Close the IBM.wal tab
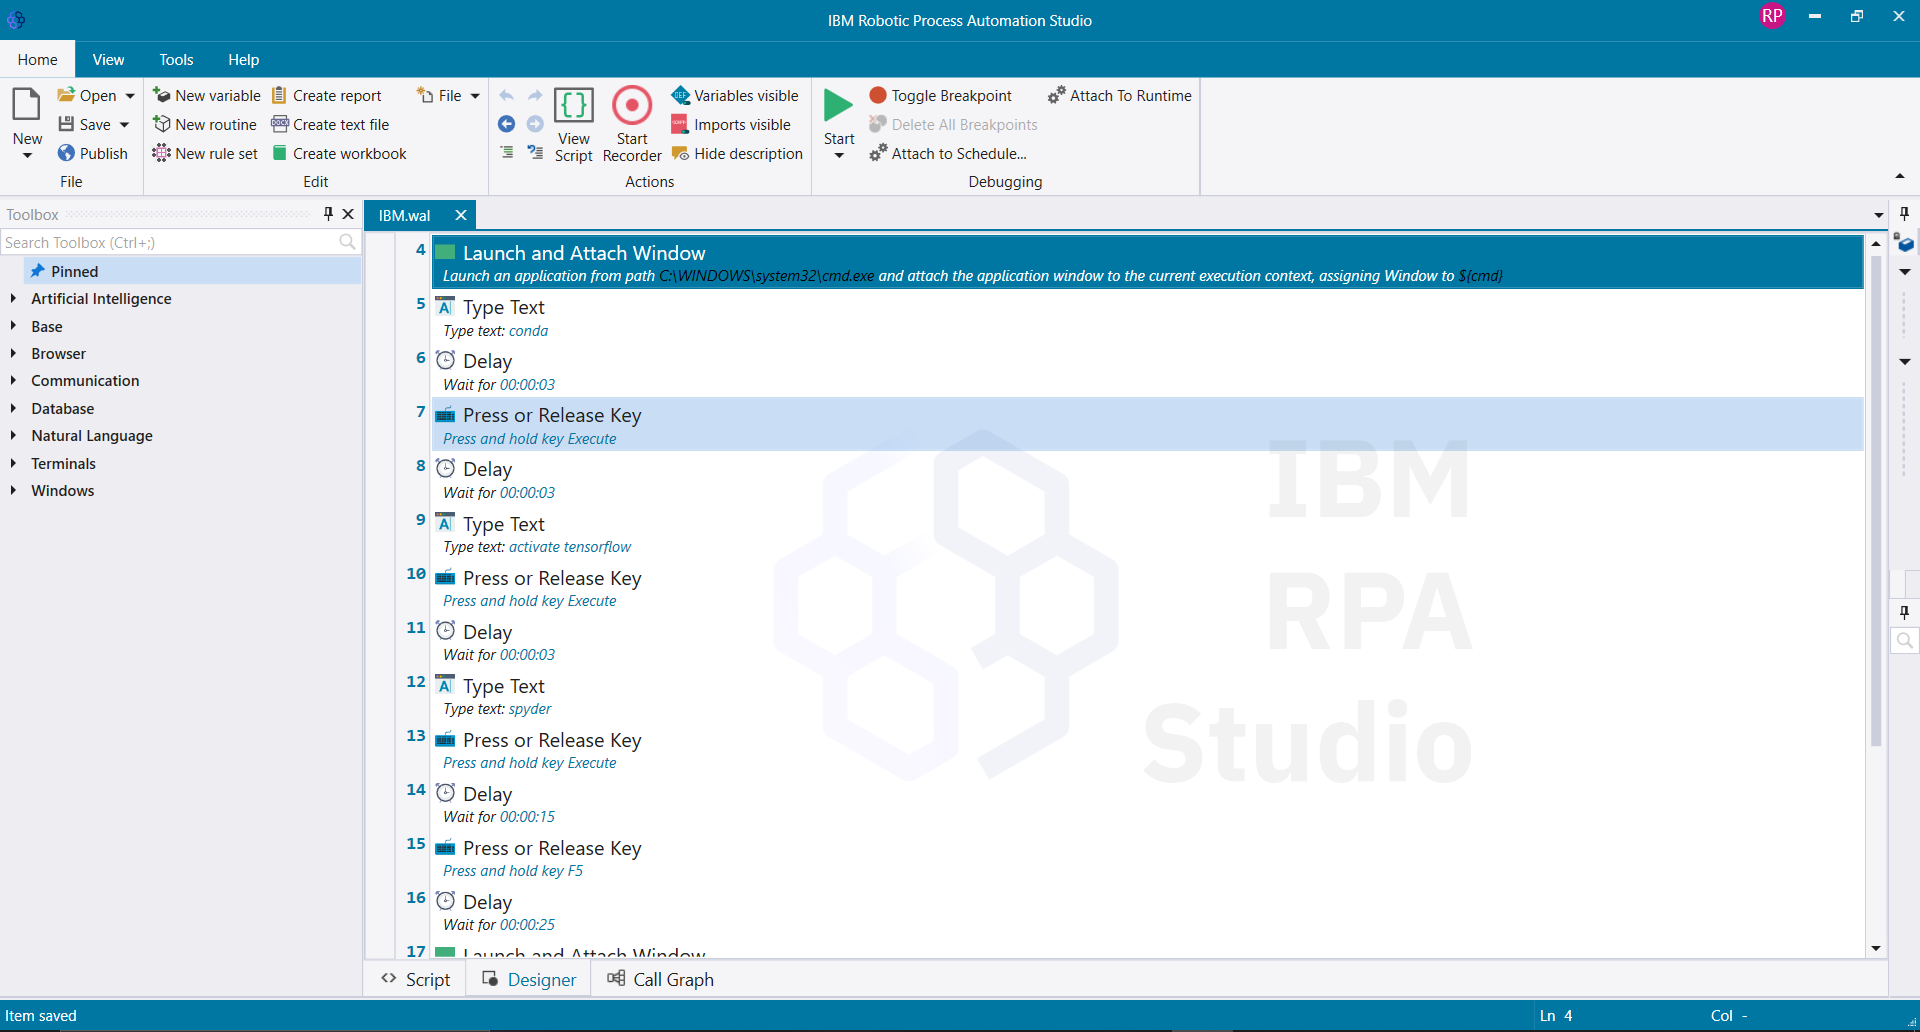The height and width of the screenshot is (1032, 1920). [x=461, y=215]
